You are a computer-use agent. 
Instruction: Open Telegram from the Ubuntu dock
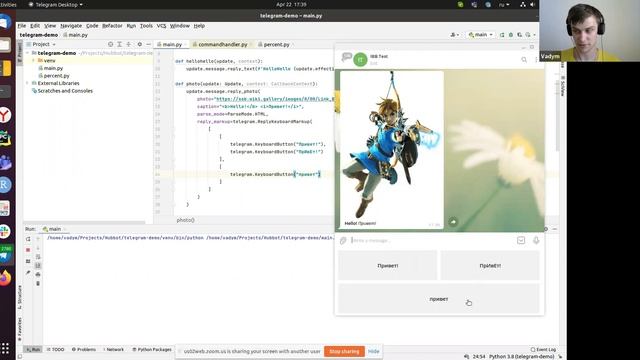[6, 254]
